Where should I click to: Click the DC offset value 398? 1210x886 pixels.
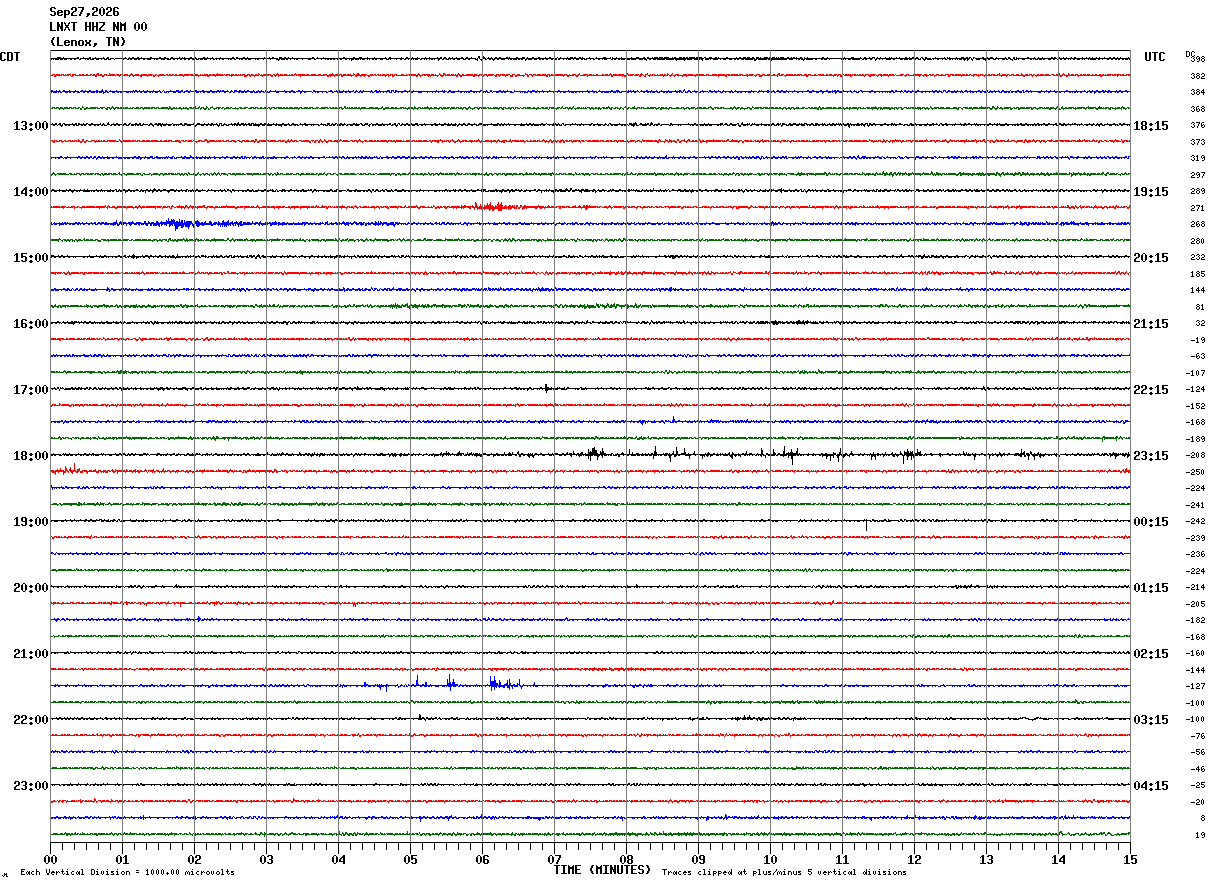point(1197,60)
